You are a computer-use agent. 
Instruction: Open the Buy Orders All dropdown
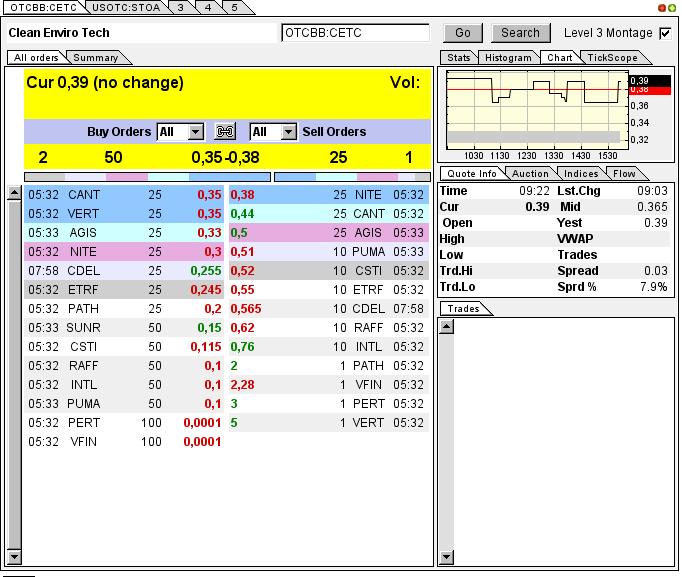(x=180, y=132)
